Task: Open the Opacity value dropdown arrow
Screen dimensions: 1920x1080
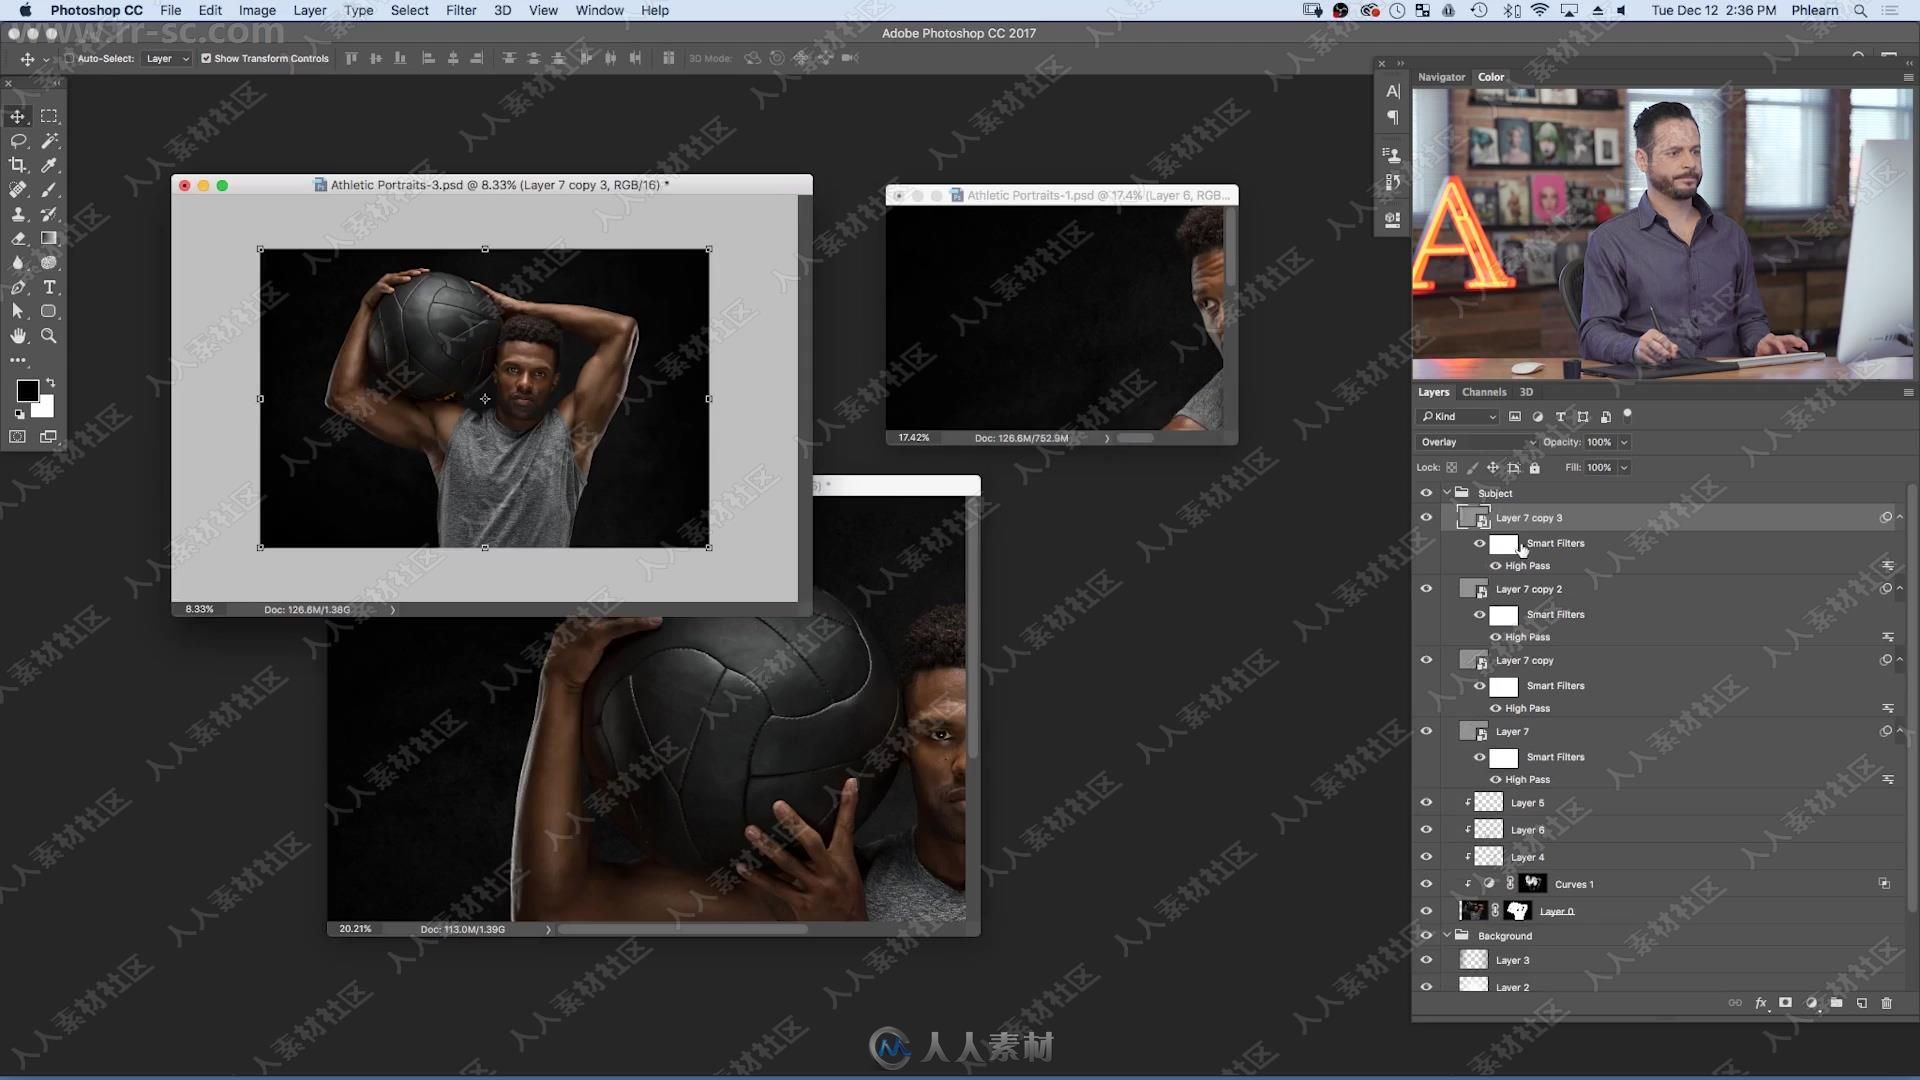Action: (x=1624, y=442)
